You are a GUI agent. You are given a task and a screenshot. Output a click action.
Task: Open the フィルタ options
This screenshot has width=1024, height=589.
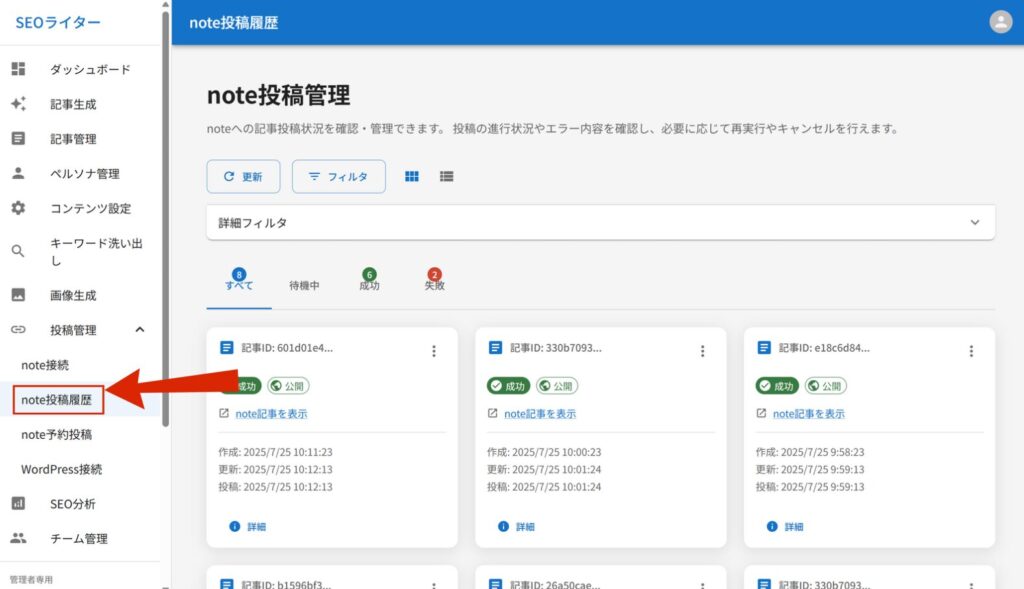338,176
